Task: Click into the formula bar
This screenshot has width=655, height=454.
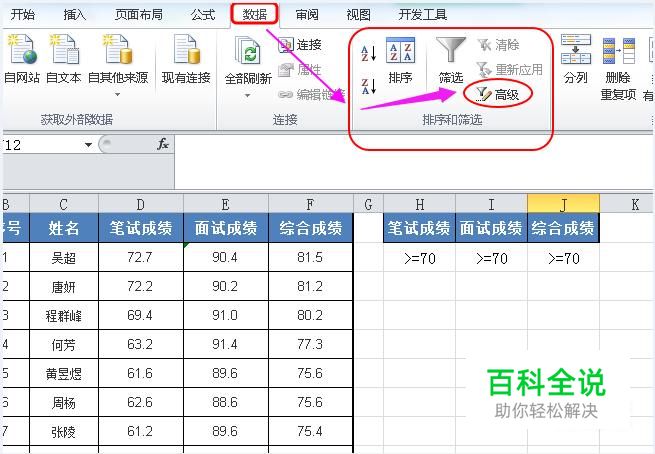Action: pos(414,162)
